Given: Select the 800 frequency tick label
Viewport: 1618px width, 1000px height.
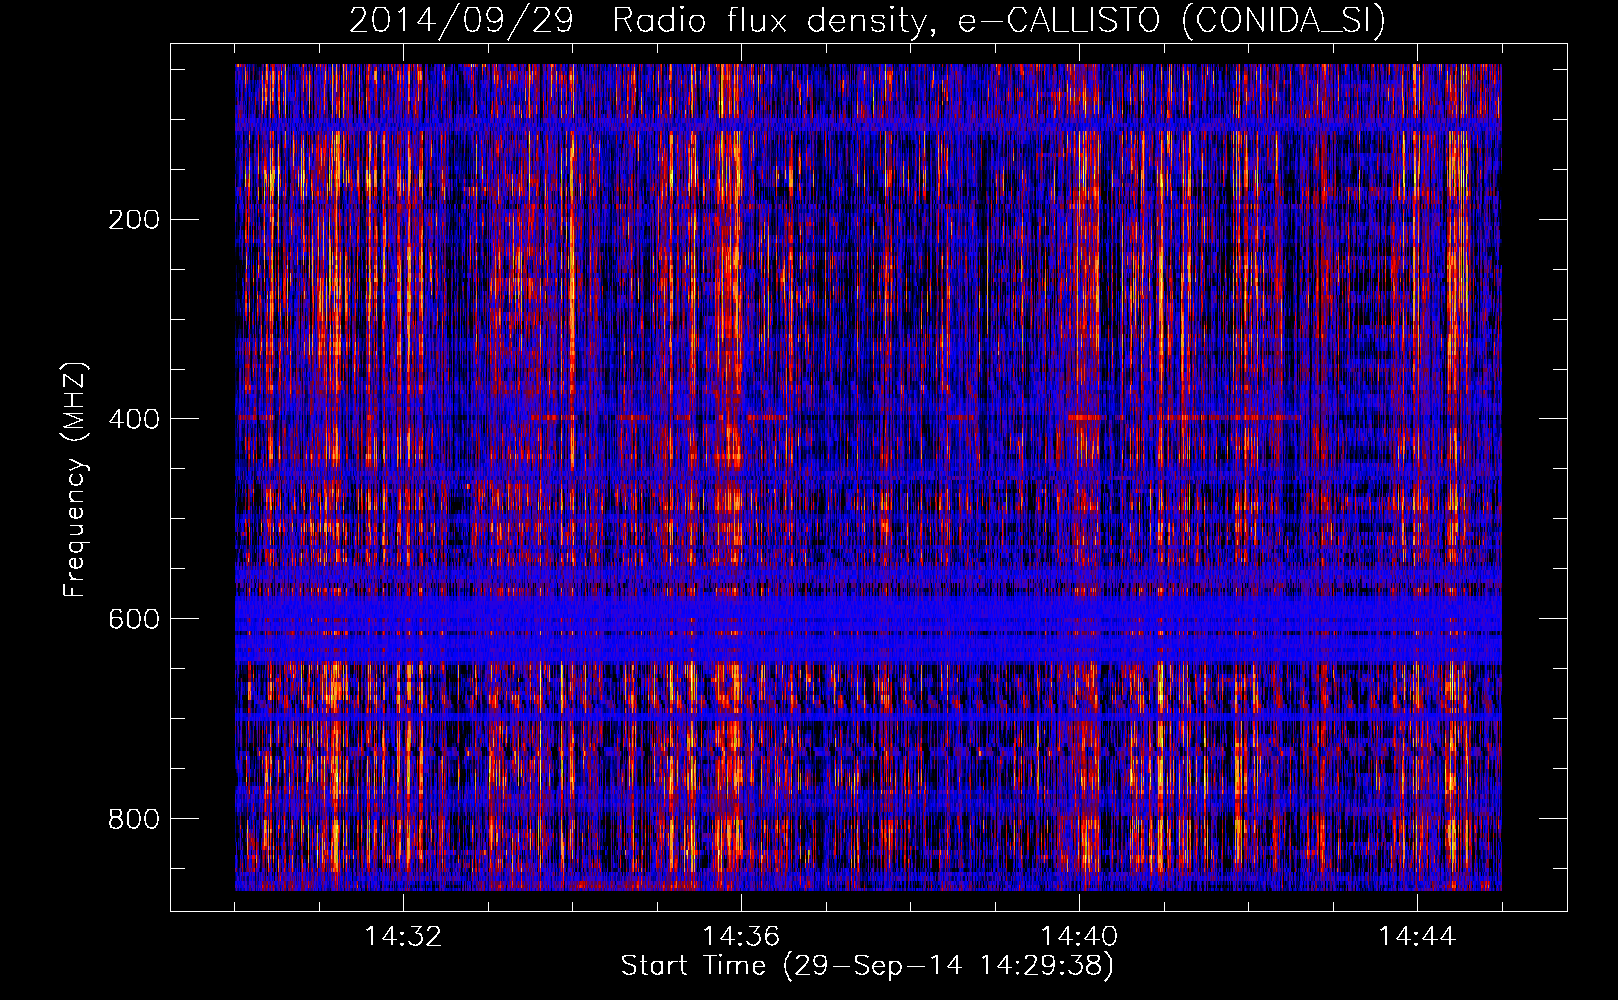Looking at the screenshot, I should [x=134, y=819].
